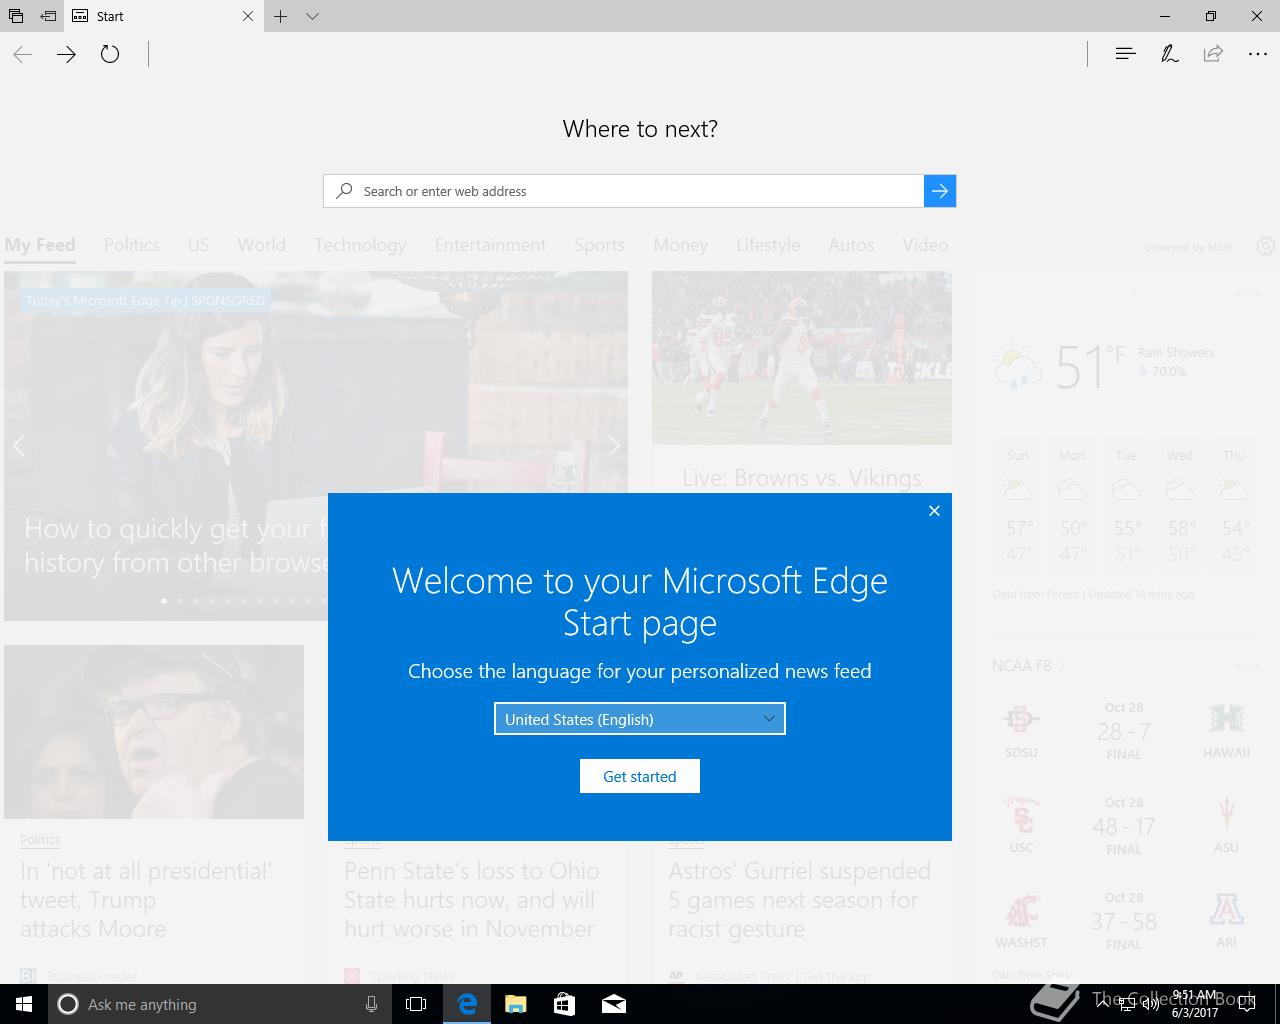Switch to the Entertainment feed tab
This screenshot has width=1280, height=1024.
tap(490, 245)
